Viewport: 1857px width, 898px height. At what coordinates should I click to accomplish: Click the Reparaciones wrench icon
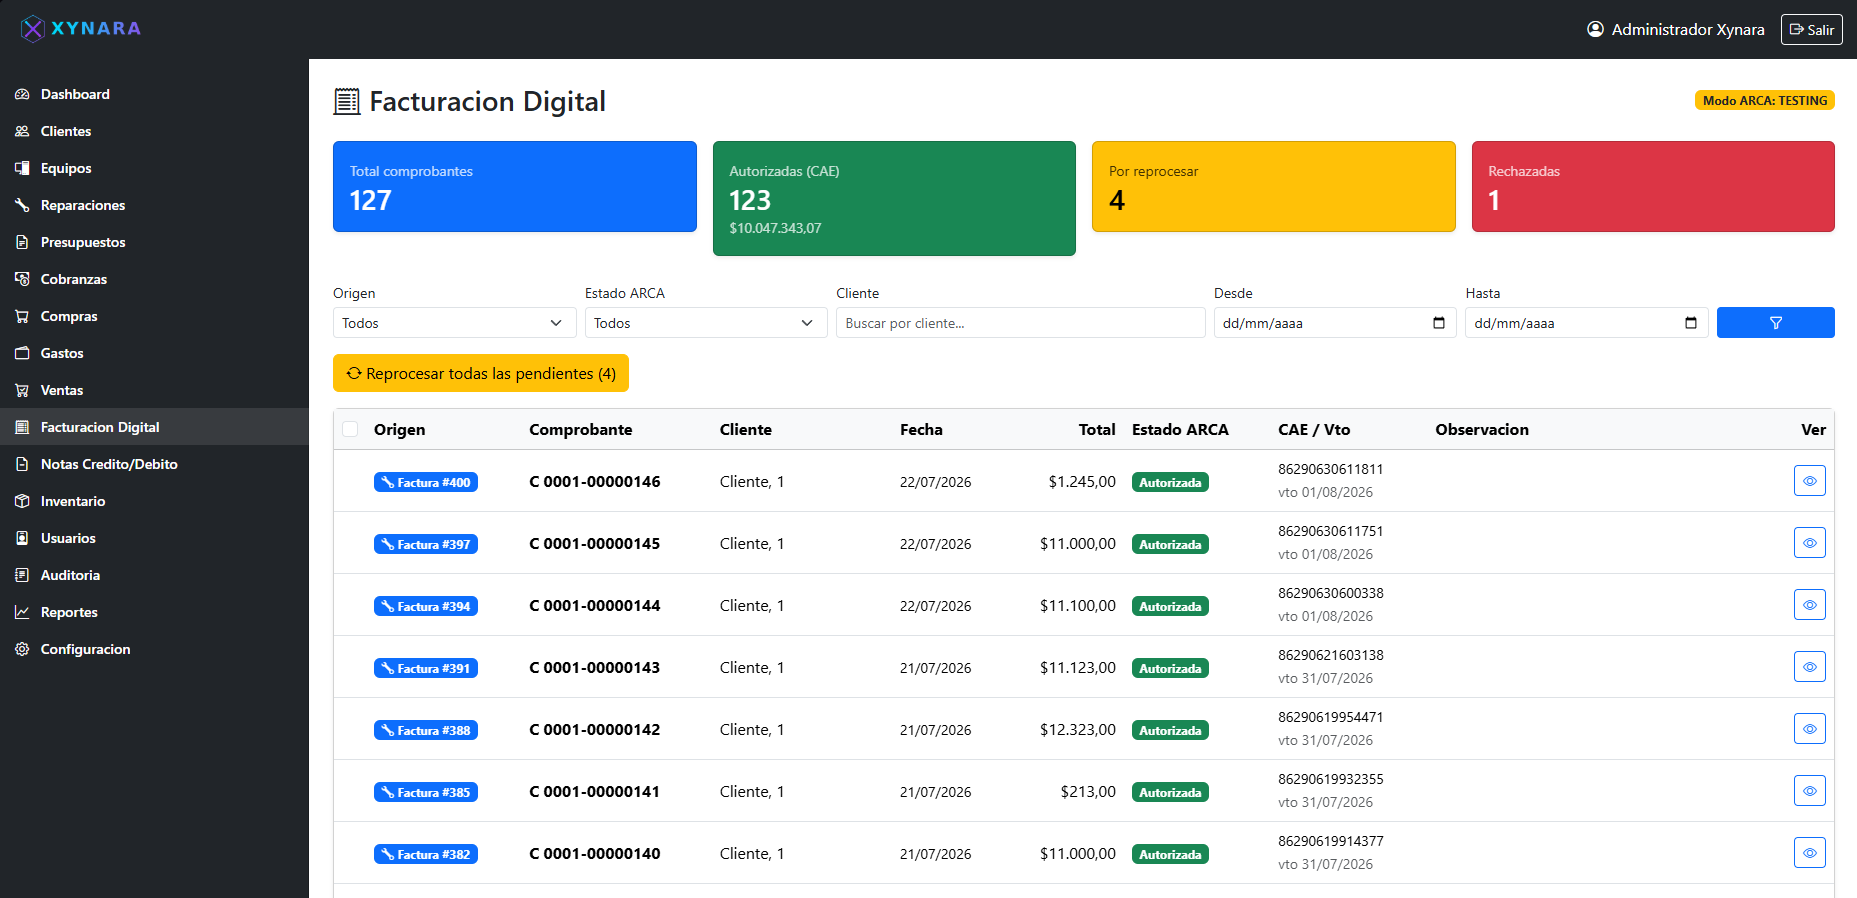click(22, 205)
